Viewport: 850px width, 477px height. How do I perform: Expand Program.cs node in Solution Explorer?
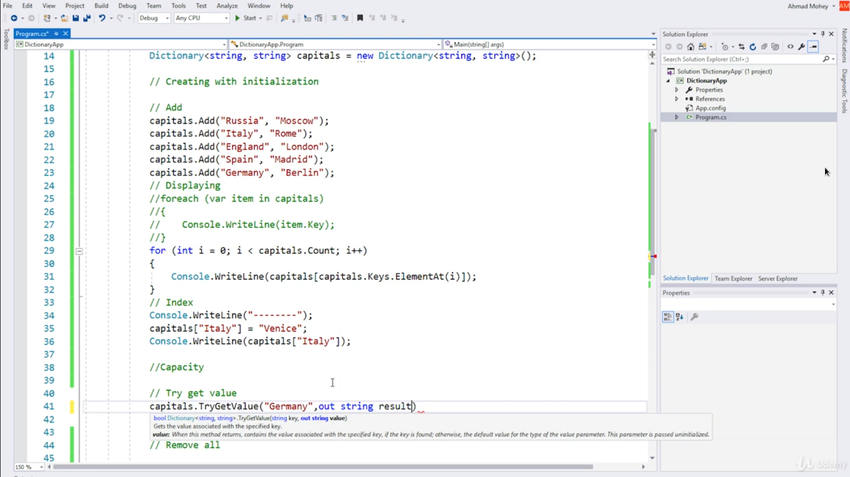(677, 117)
